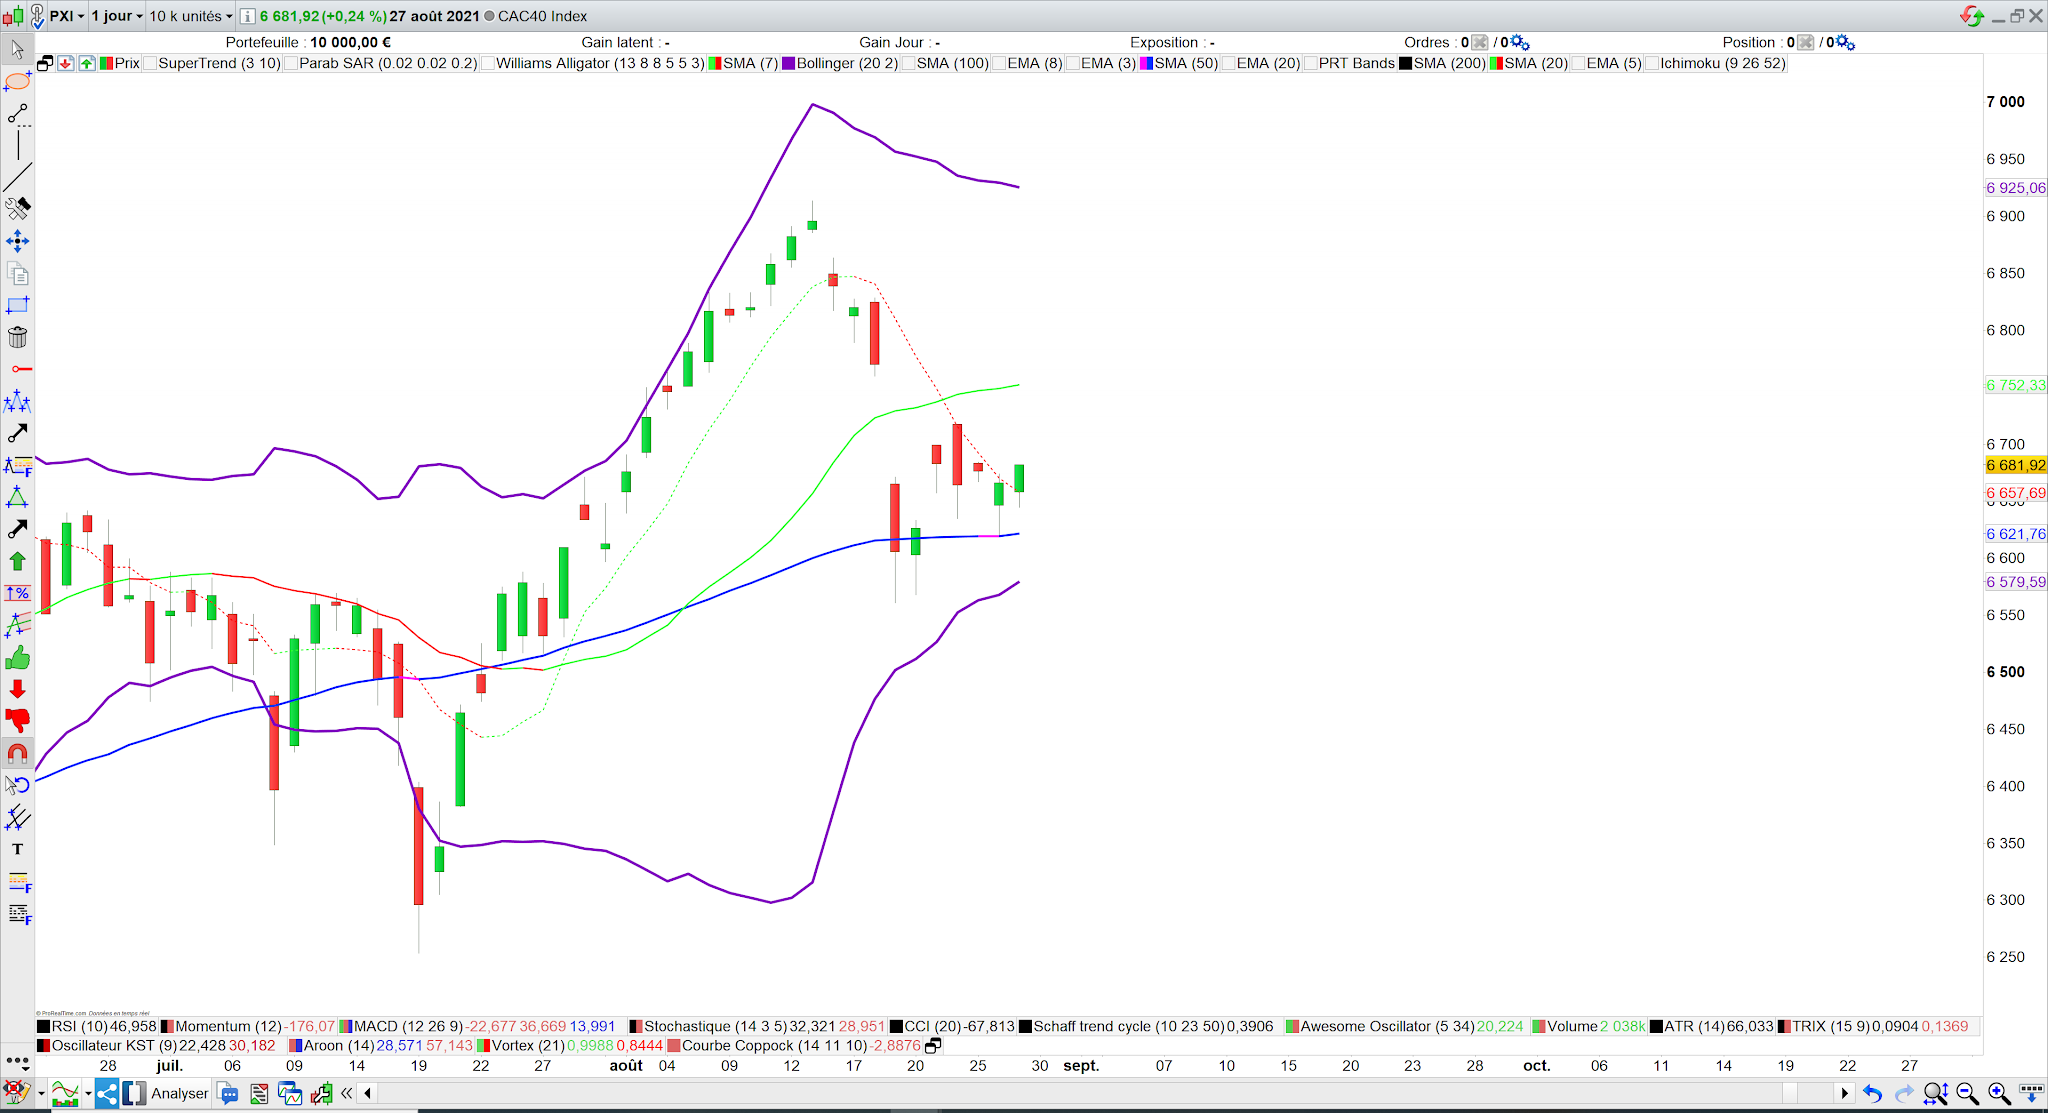Screen dimensions: 2048x1113
Task: Expand the drawing tools dropdown arrow at bottom left
Action: [41, 1094]
